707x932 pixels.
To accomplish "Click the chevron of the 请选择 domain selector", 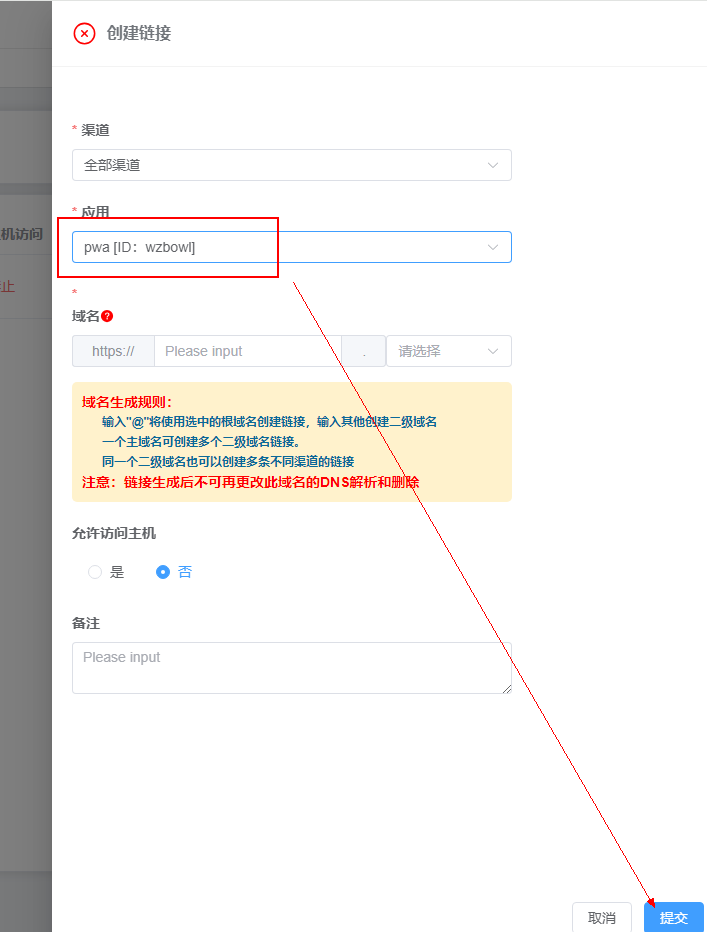I will [x=492, y=351].
